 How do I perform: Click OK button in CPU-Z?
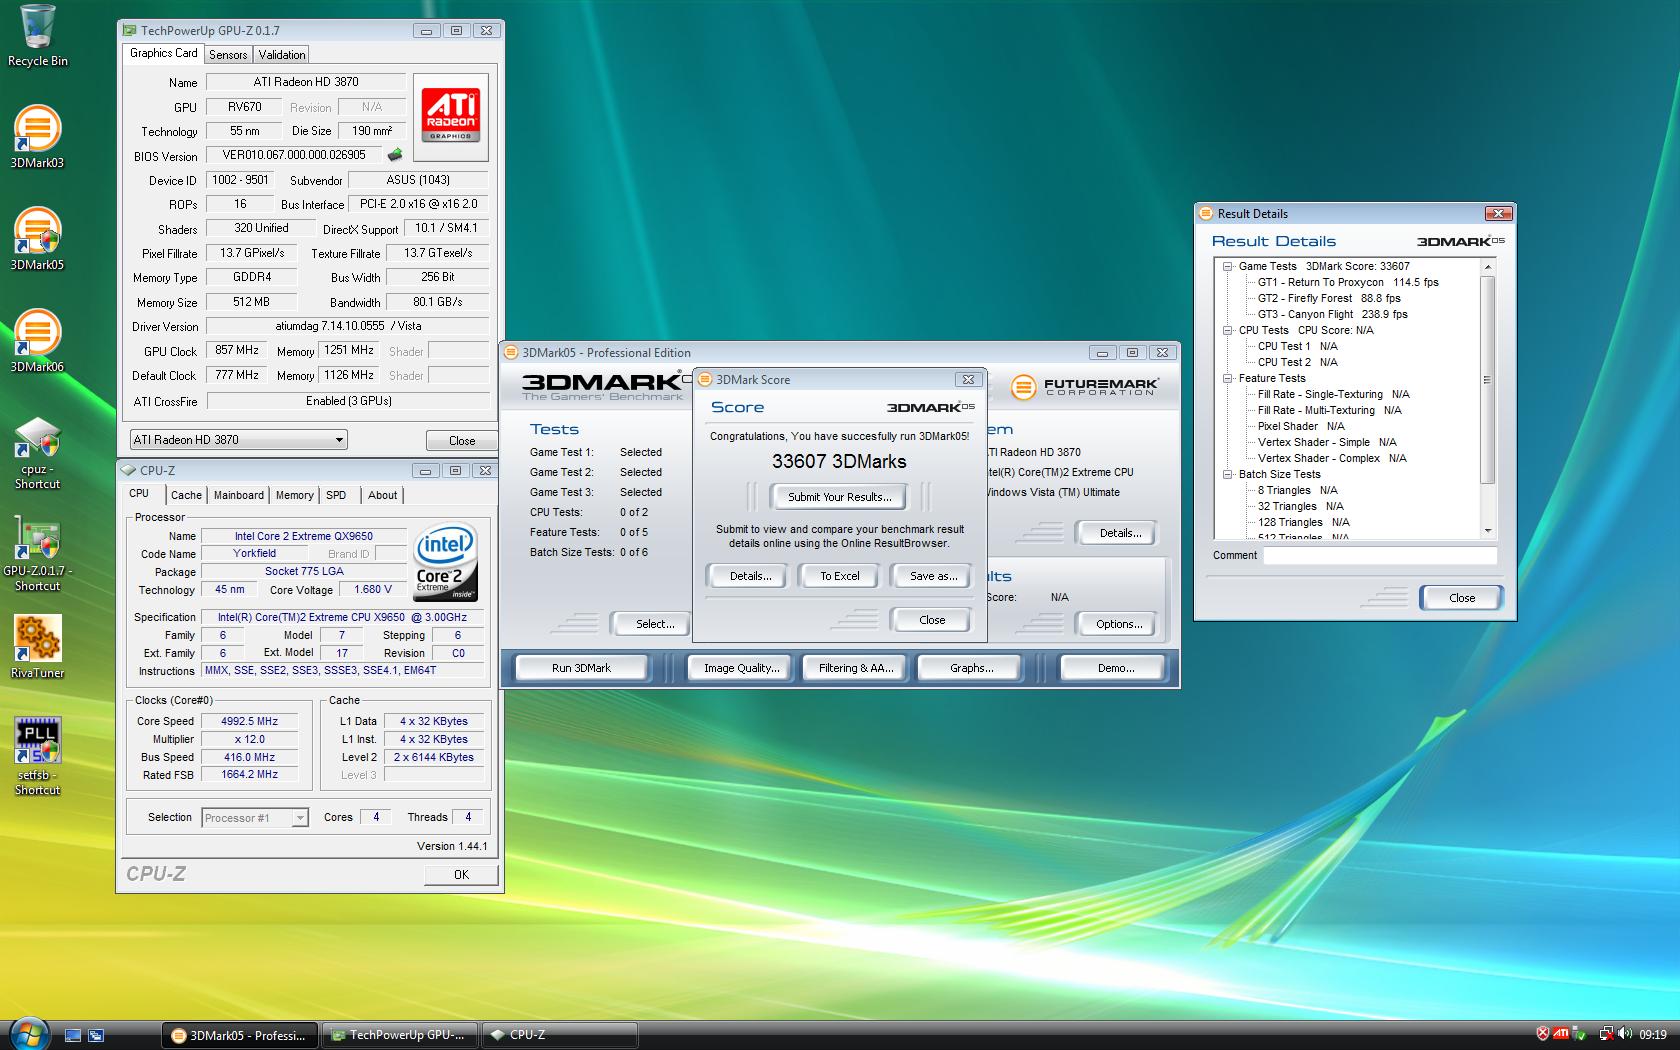point(461,874)
